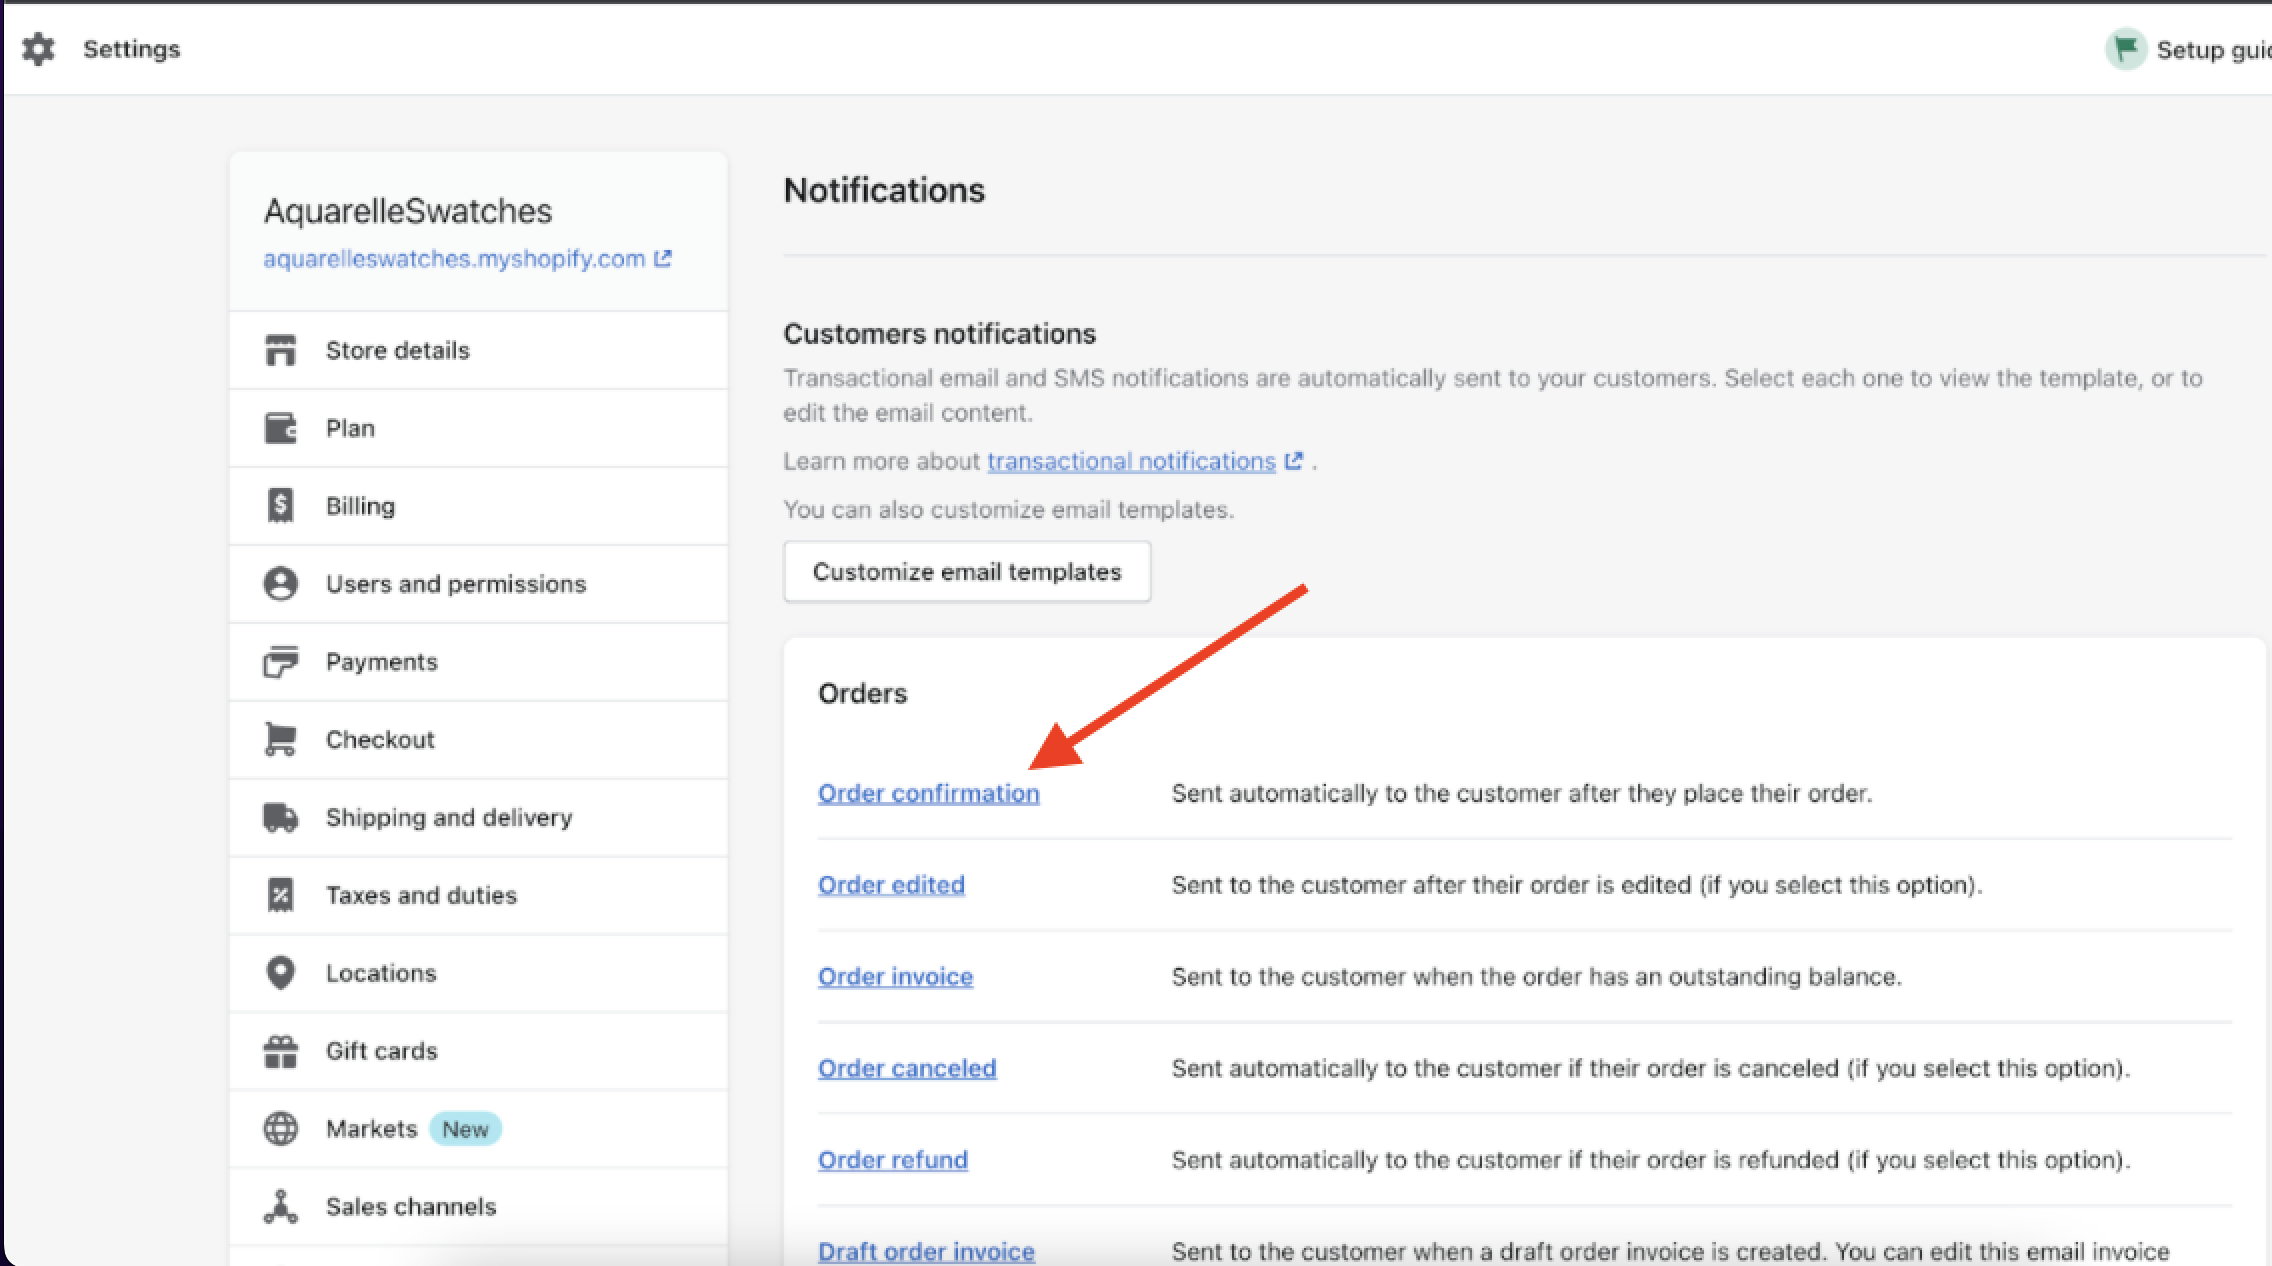Click the Gift cards present icon
The image size is (2272, 1266).
pyautogui.click(x=280, y=1051)
